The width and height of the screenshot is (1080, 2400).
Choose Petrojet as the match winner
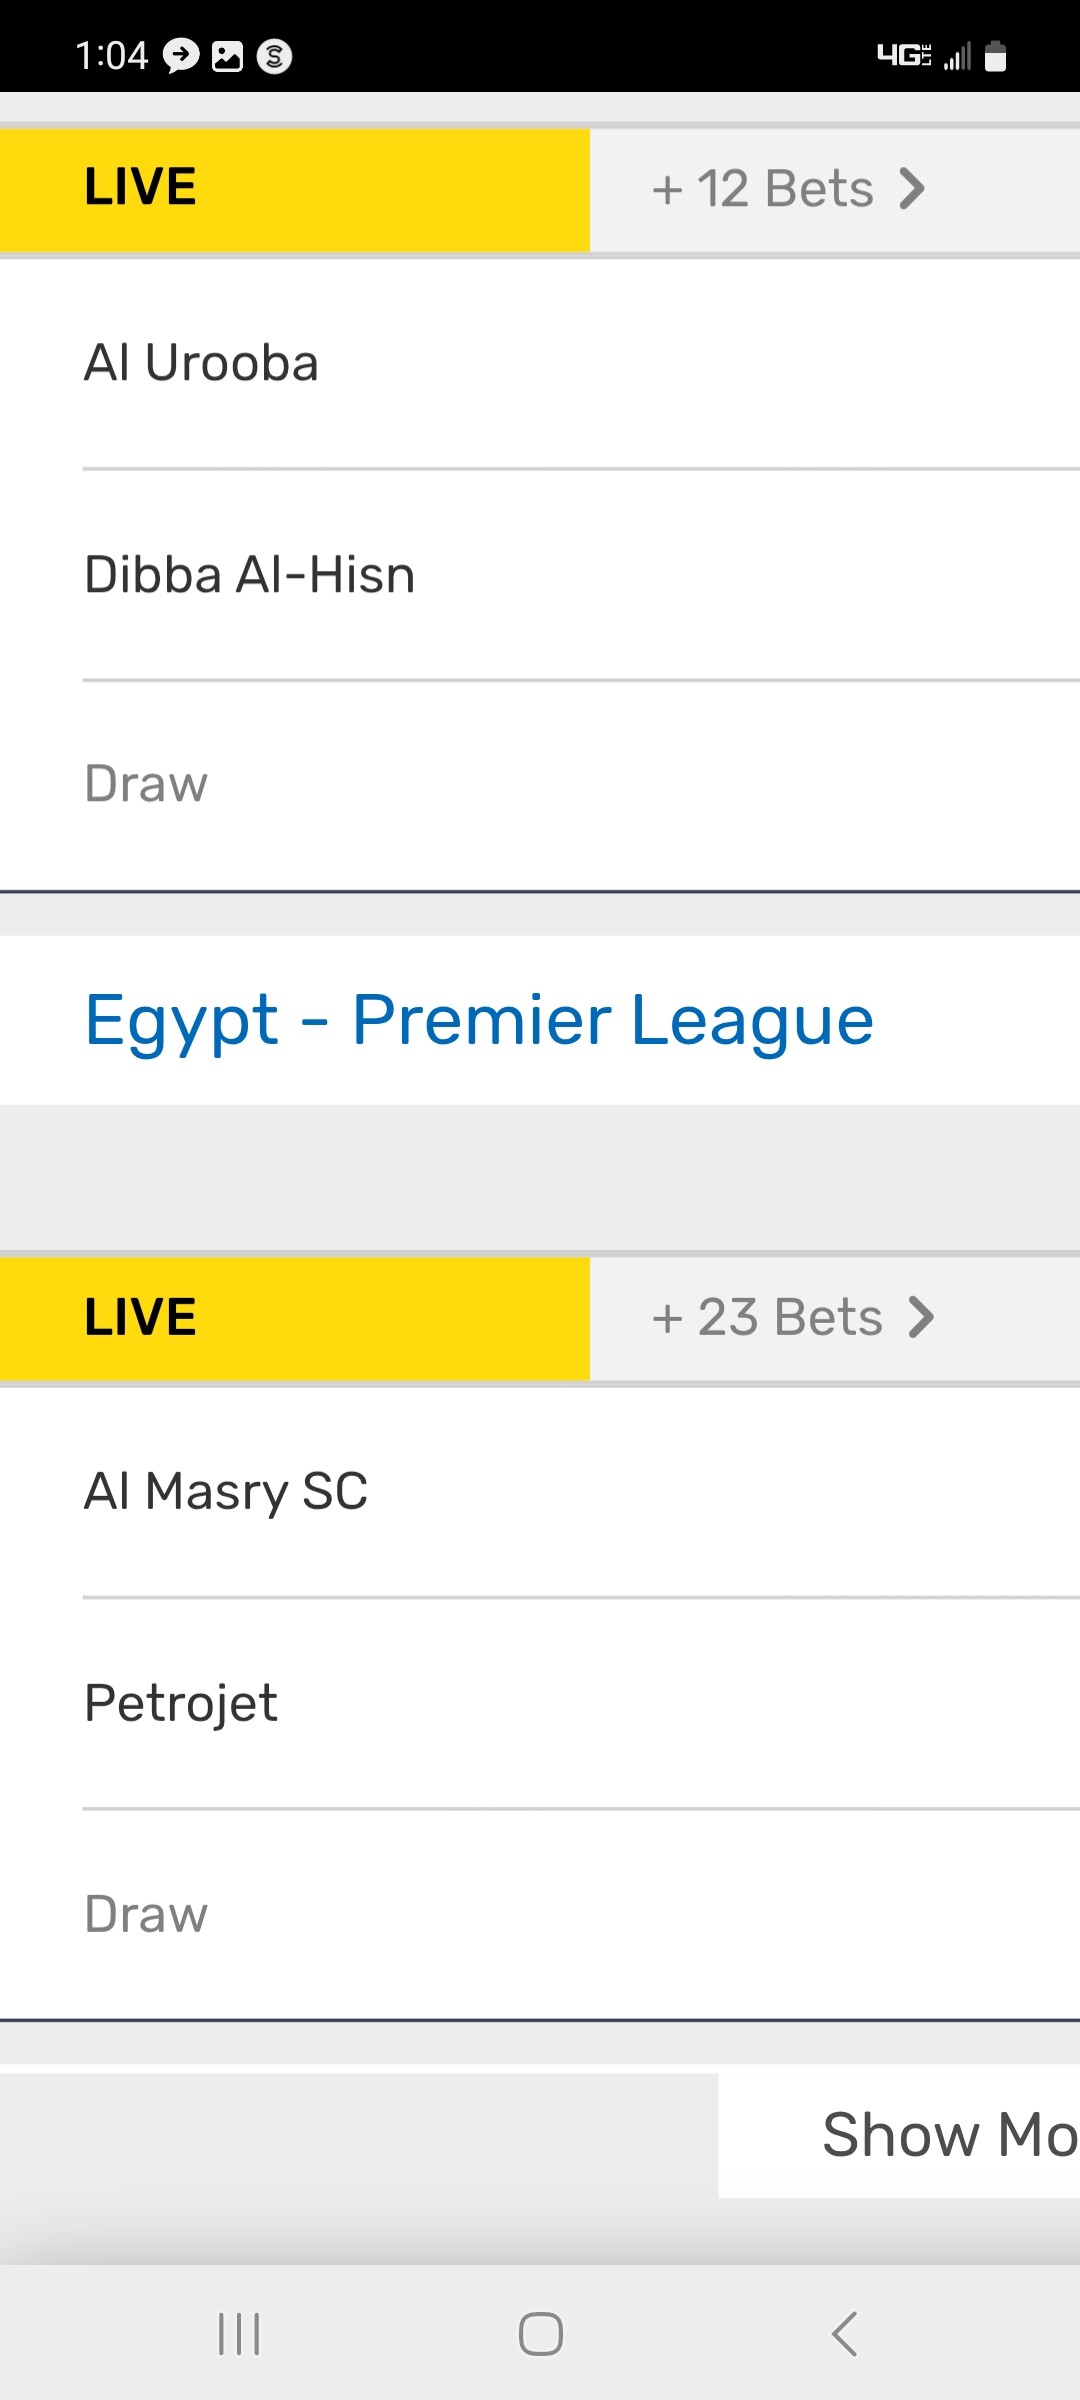[x=181, y=1703]
